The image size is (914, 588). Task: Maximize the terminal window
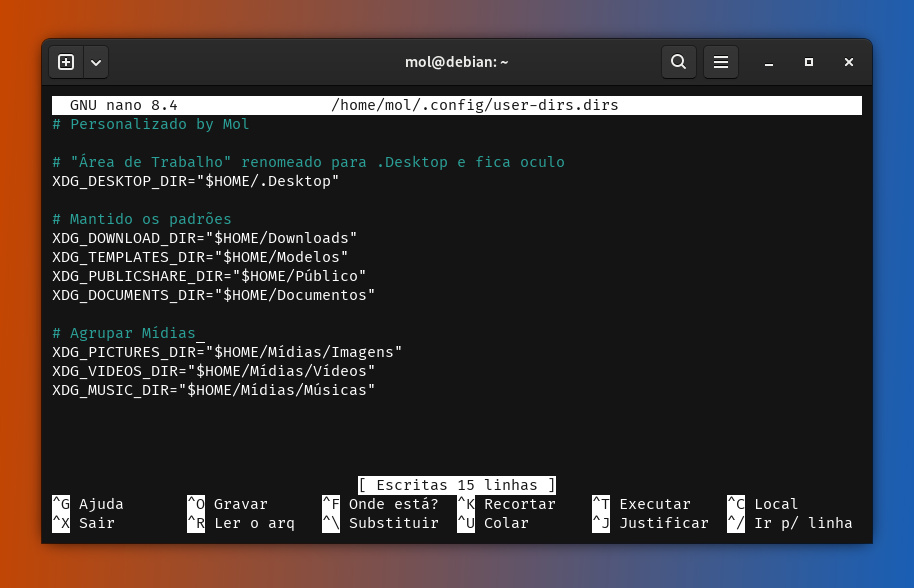point(809,62)
